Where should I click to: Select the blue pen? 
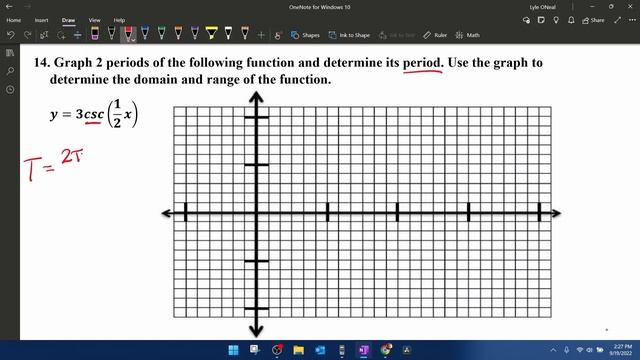coord(145,33)
